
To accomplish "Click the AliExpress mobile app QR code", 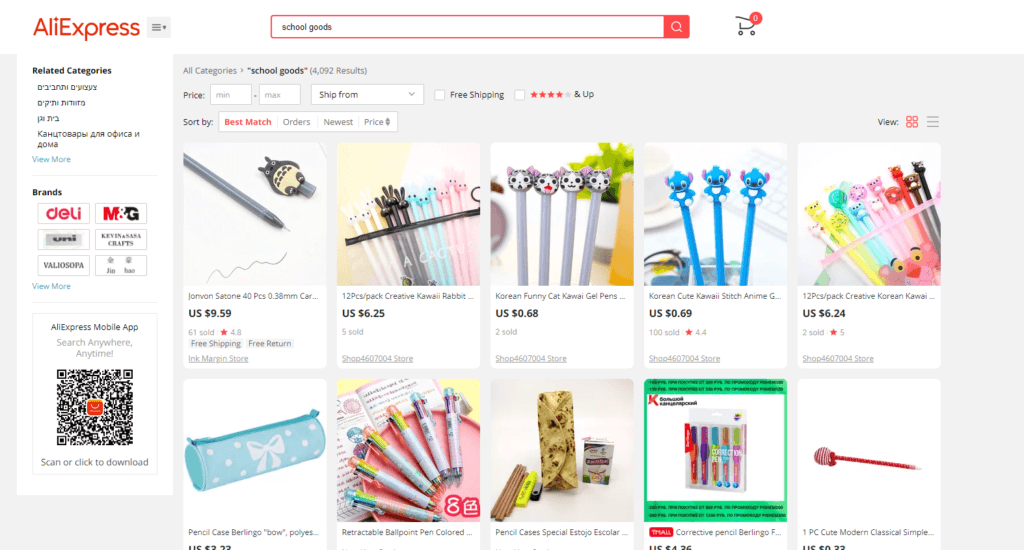I will point(95,407).
